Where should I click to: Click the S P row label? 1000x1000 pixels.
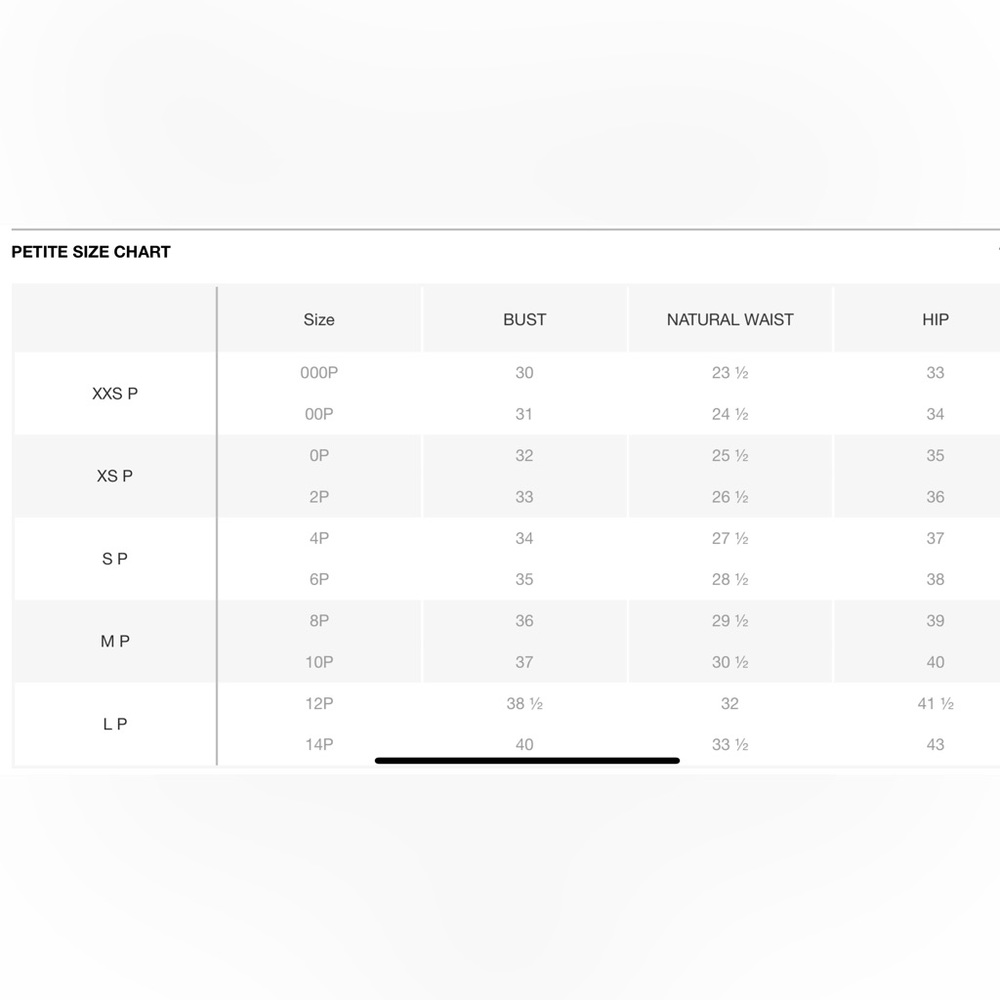tap(115, 559)
